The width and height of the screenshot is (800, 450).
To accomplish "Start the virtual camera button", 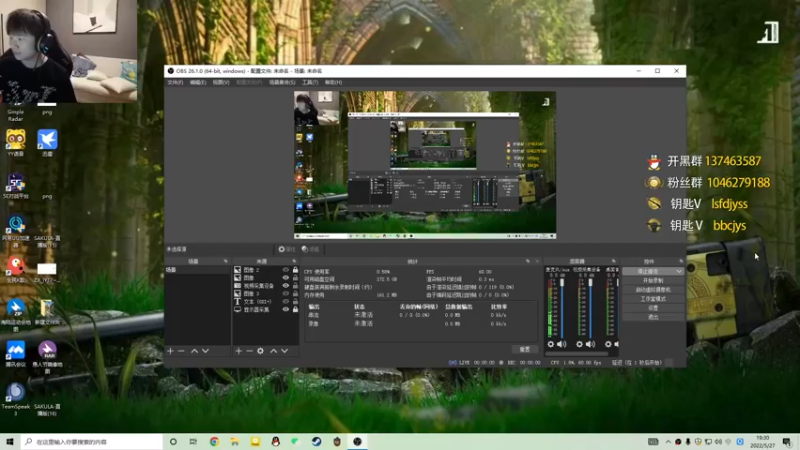I will tap(653, 290).
